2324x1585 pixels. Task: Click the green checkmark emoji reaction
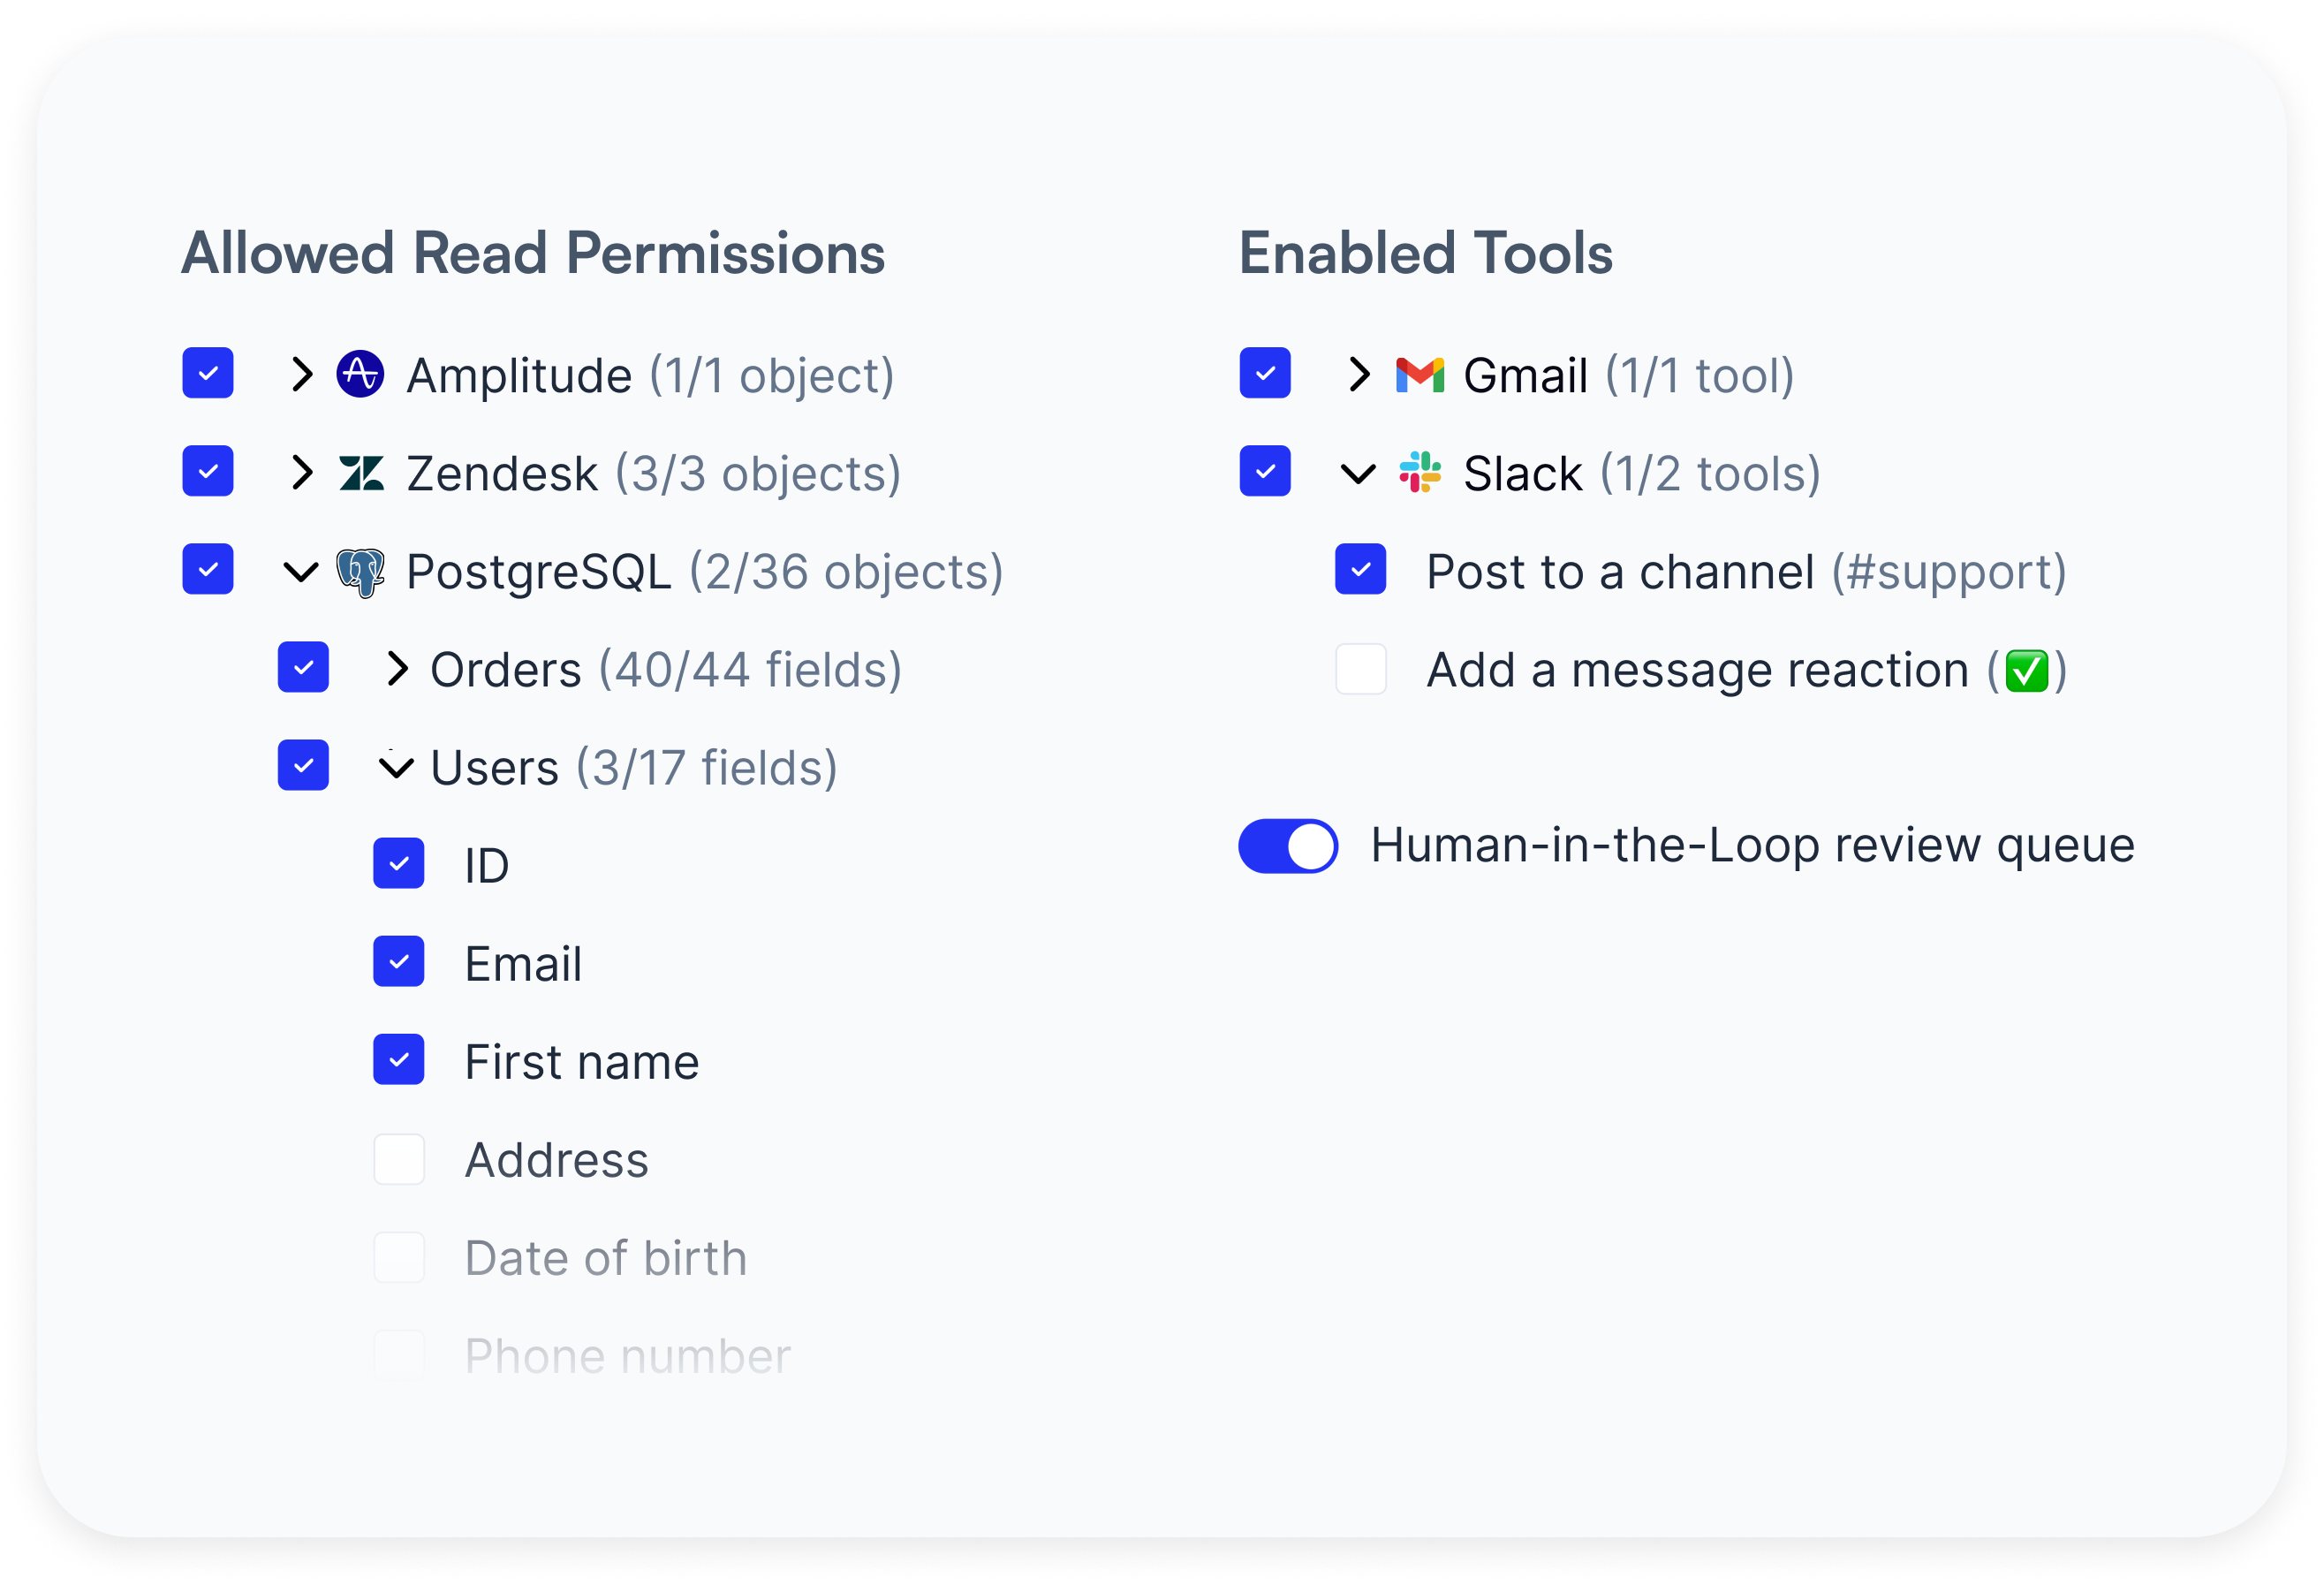tap(2027, 670)
